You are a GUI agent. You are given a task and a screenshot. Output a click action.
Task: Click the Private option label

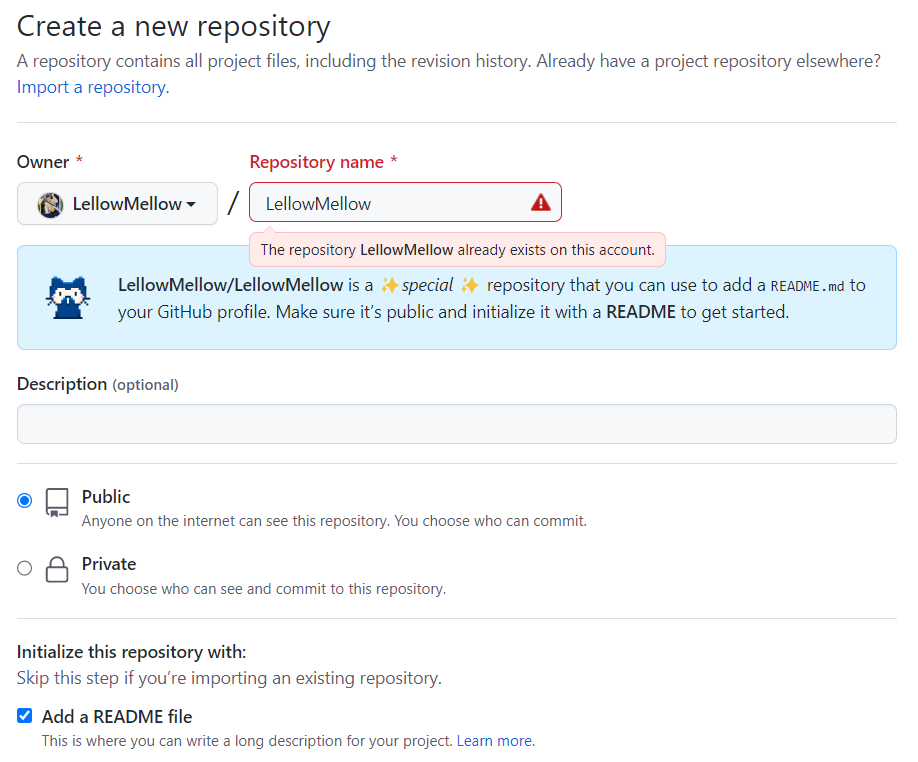[x=109, y=564]
